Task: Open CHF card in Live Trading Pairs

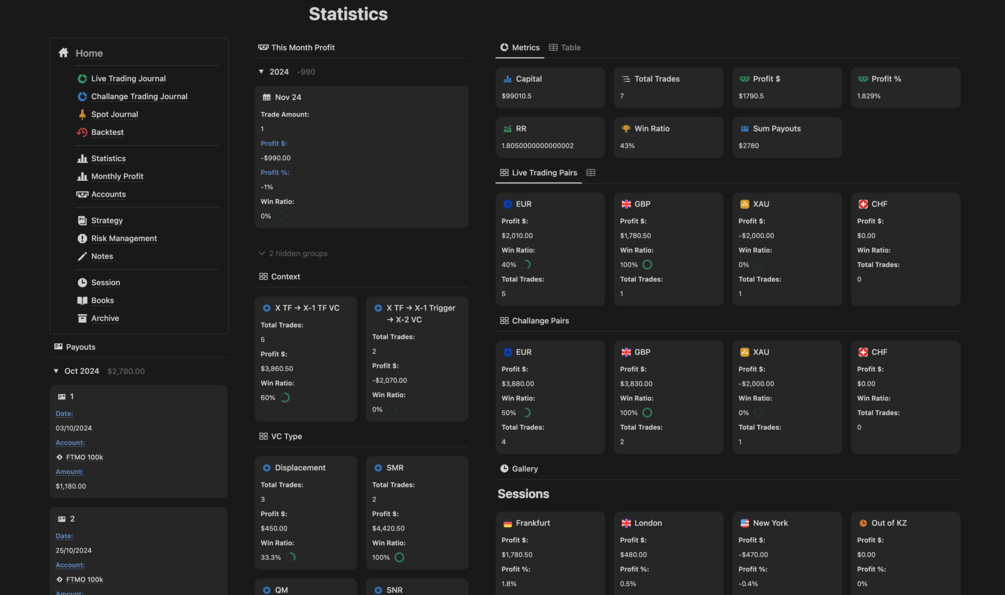Action: pos(905,249)
